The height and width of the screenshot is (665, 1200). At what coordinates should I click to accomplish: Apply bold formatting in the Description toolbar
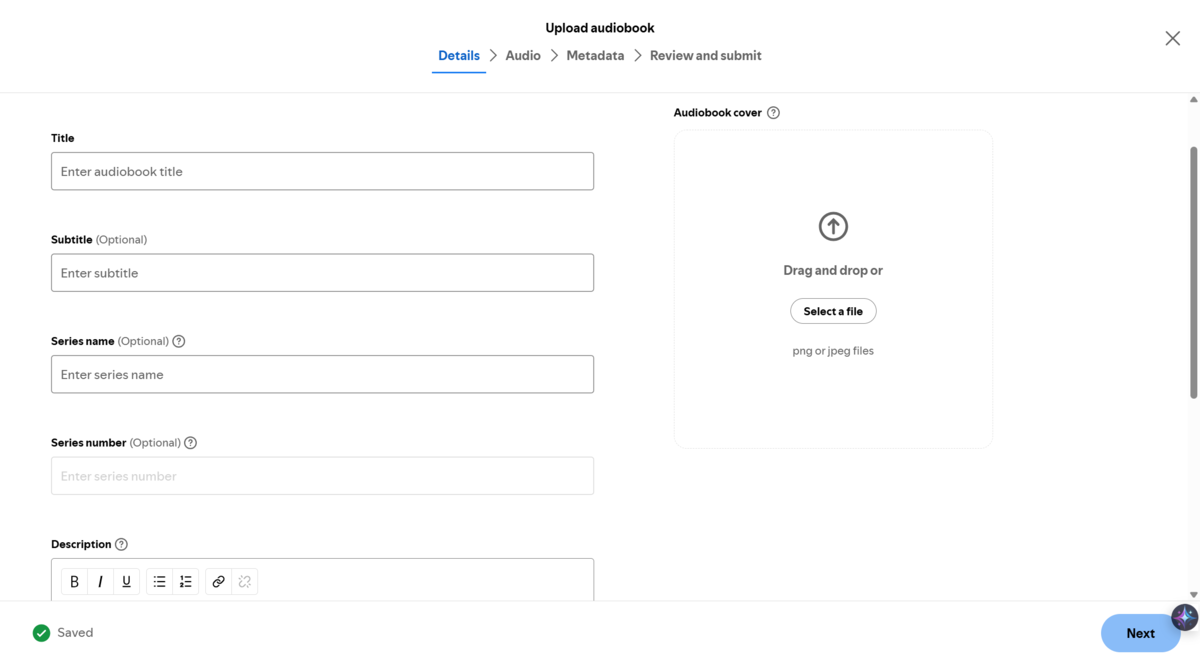[74, 582]
